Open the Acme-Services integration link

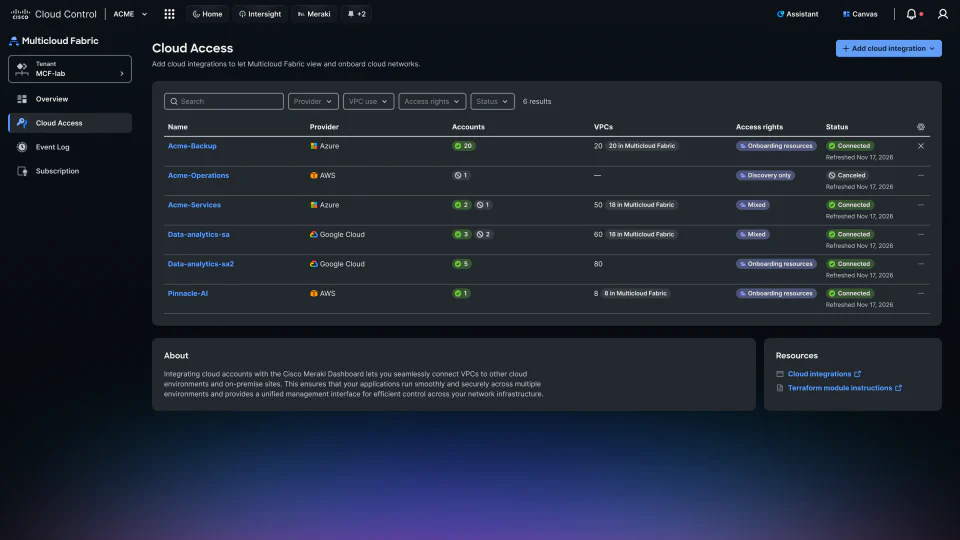click(x=194, y=205)
